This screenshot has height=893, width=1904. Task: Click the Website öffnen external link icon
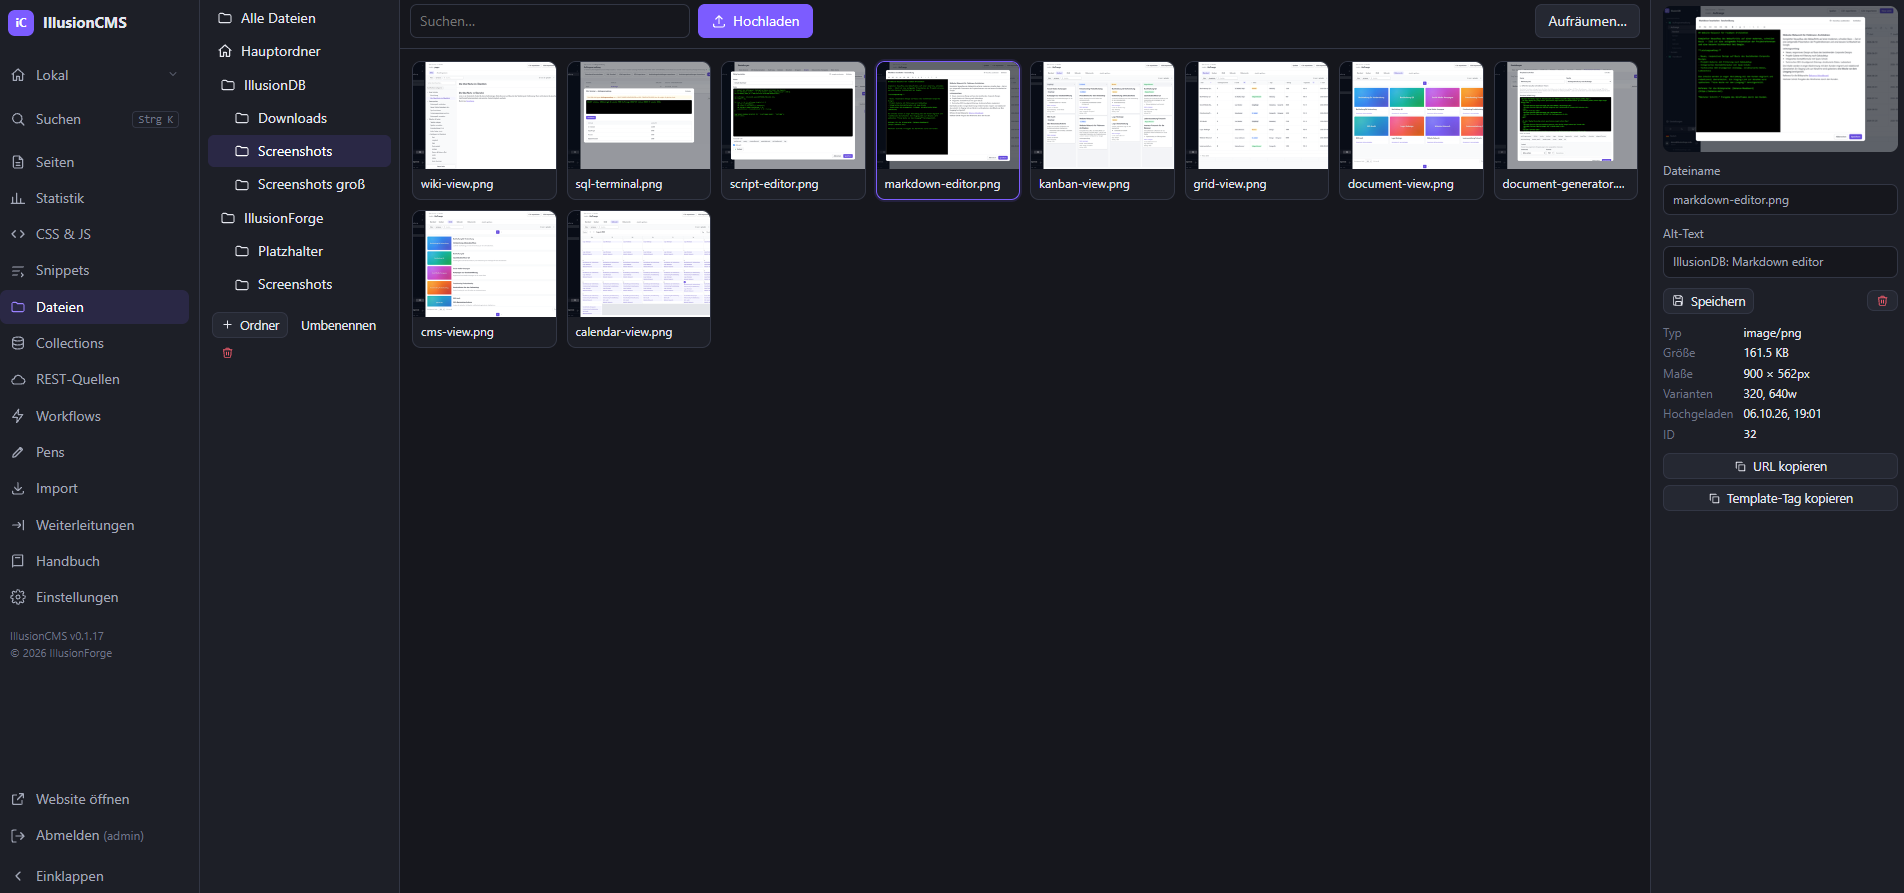click(x=18, y=799)
